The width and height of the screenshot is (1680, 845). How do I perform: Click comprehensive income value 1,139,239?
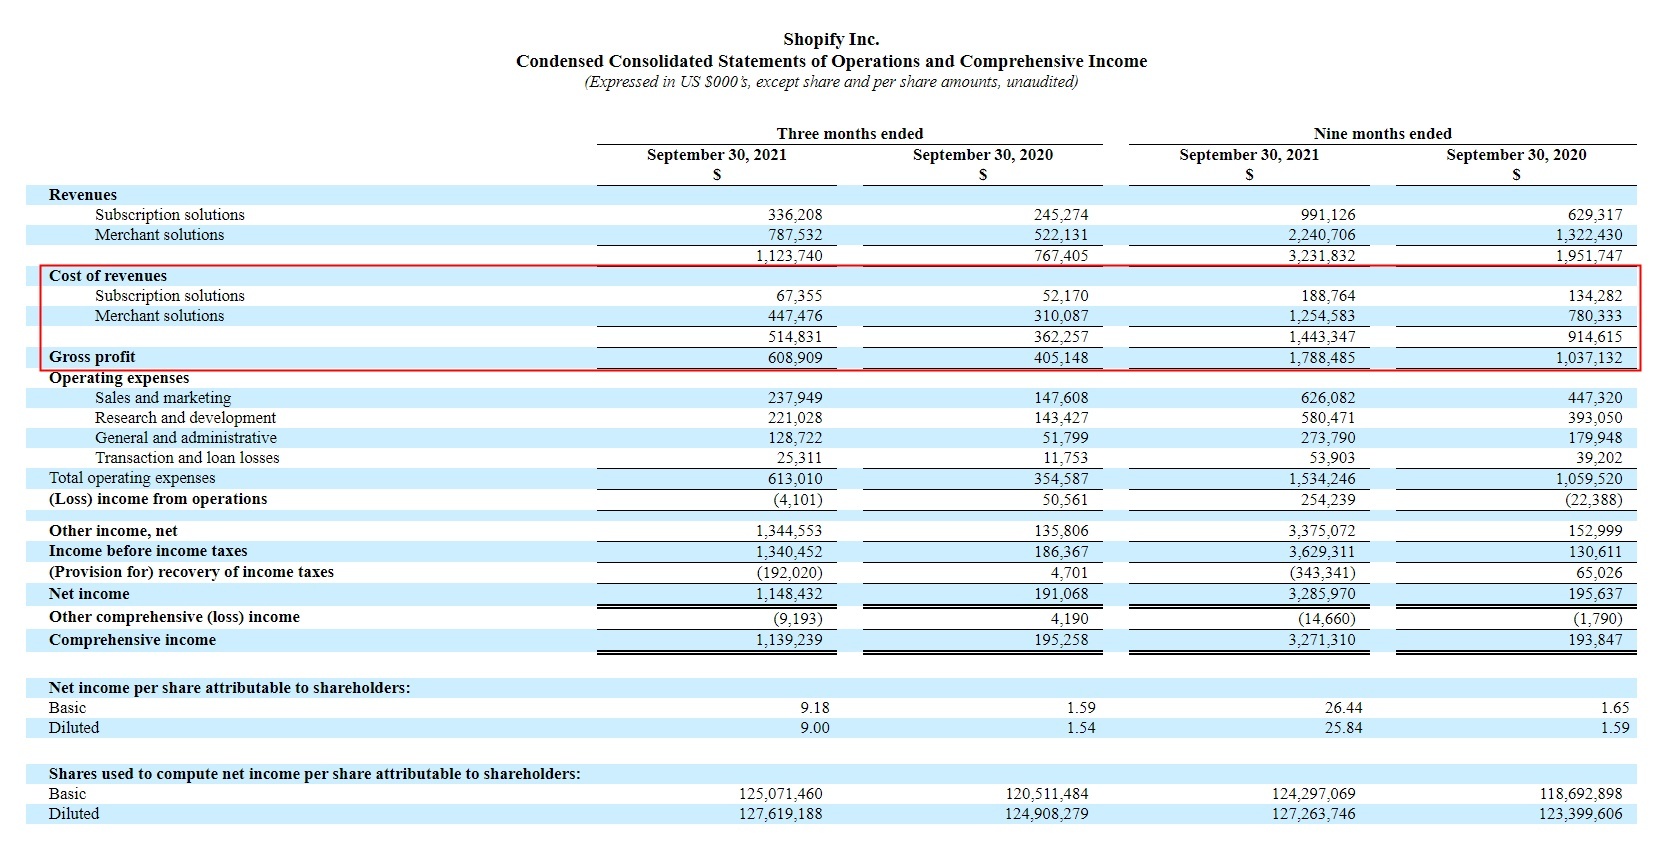789,640
